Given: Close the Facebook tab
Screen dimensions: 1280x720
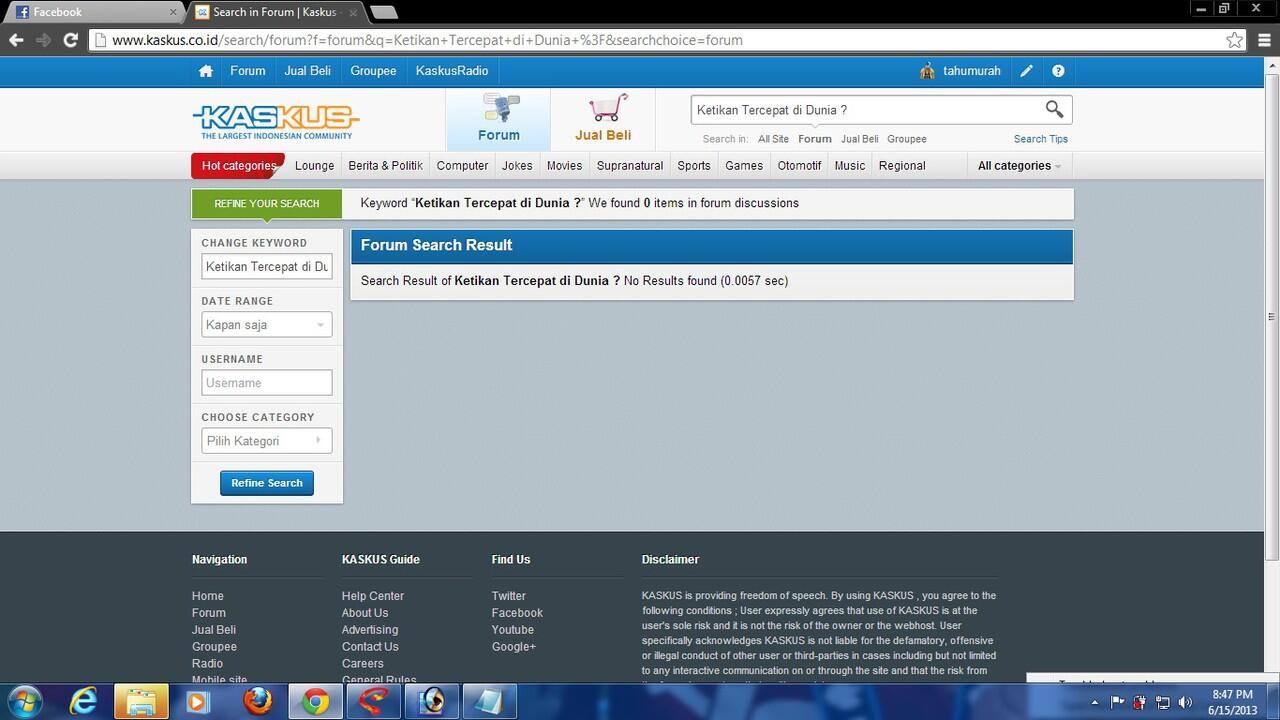Looking at the screenshot, I should [x=173, y=12].
